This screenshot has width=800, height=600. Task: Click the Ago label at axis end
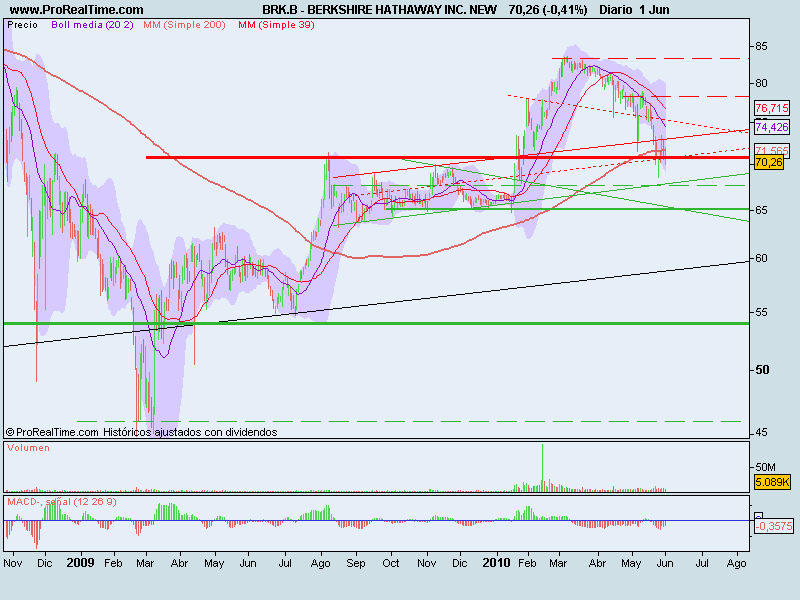click(736, 563)
